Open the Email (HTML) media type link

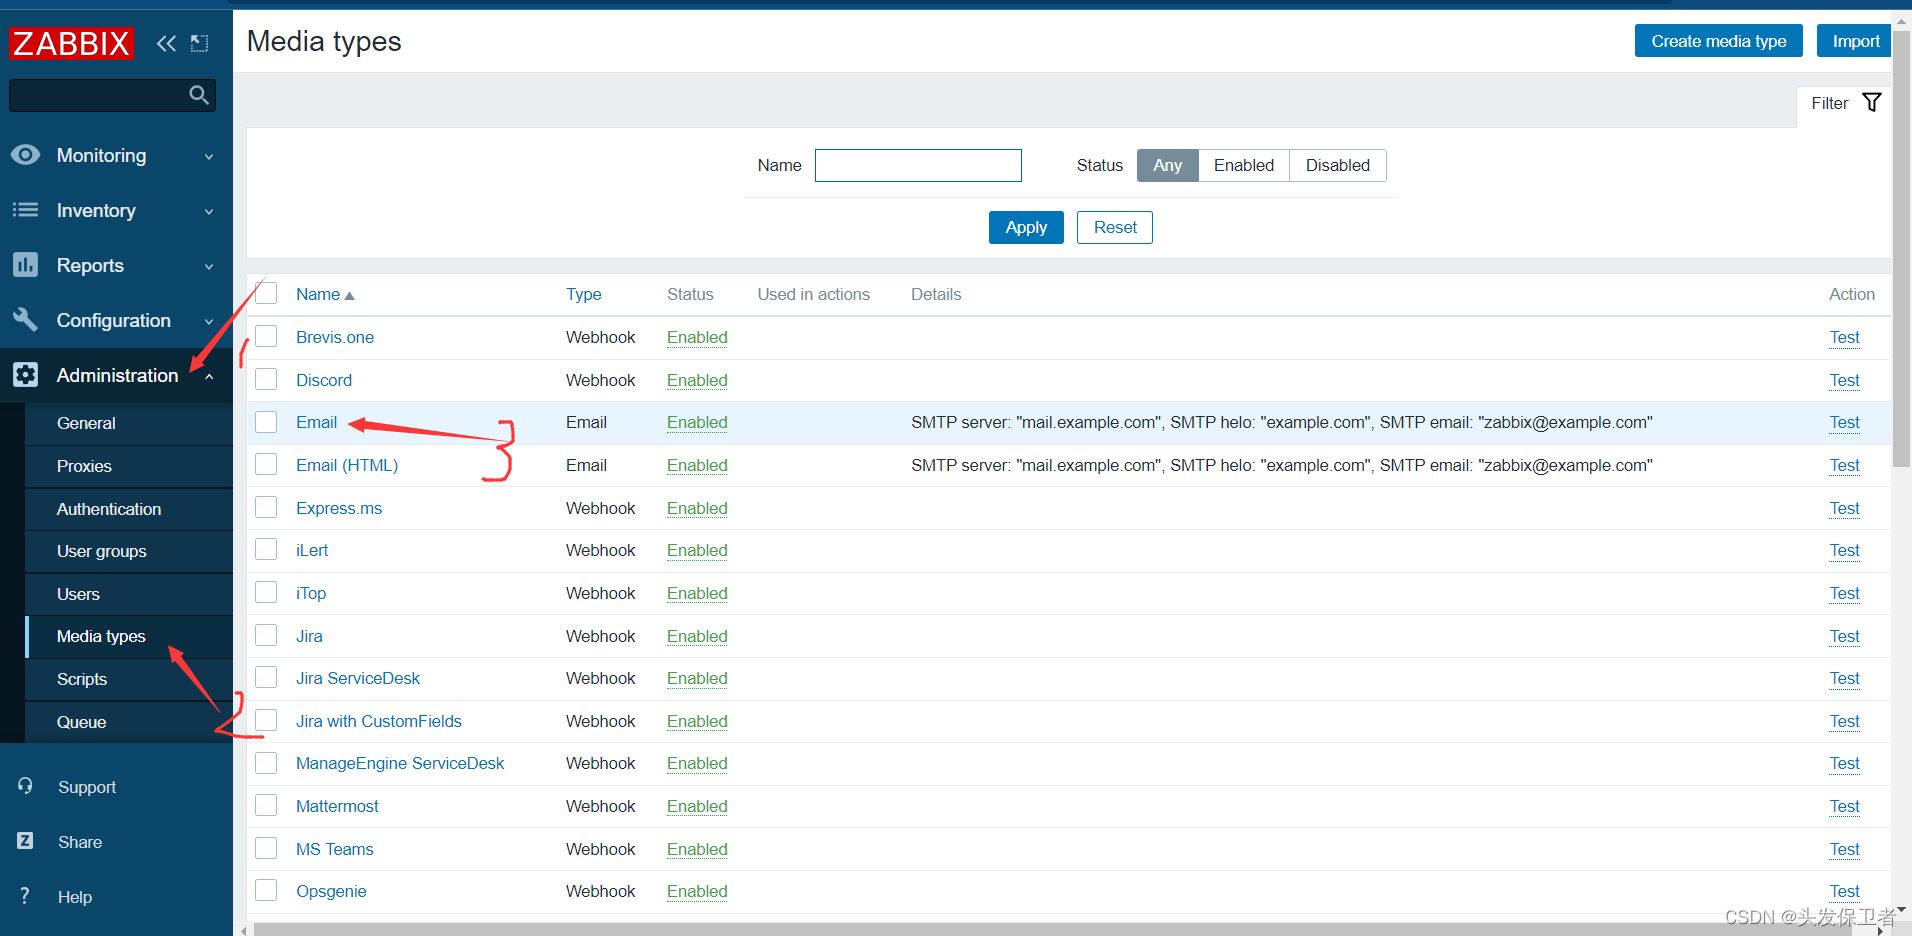(x=347, y=465)
